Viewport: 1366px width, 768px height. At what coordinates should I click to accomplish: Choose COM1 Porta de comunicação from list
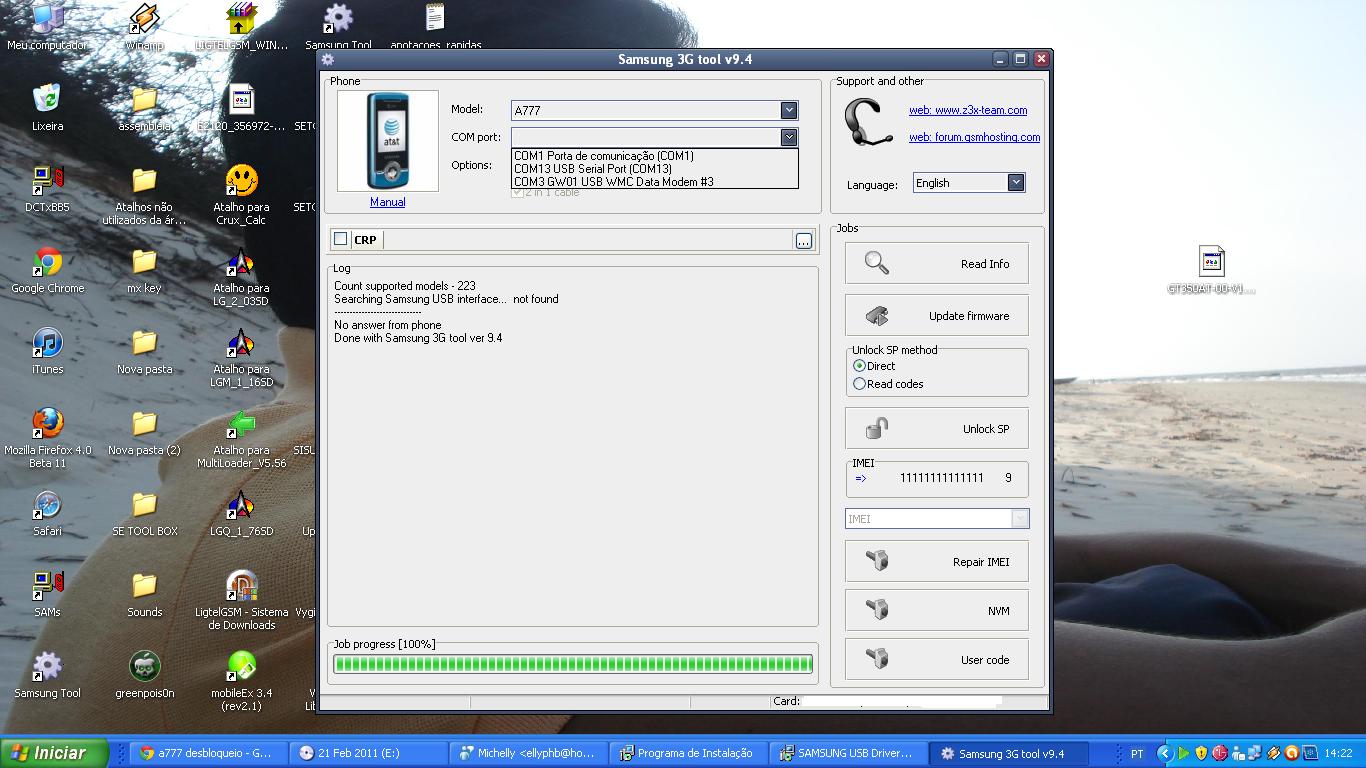654,156
